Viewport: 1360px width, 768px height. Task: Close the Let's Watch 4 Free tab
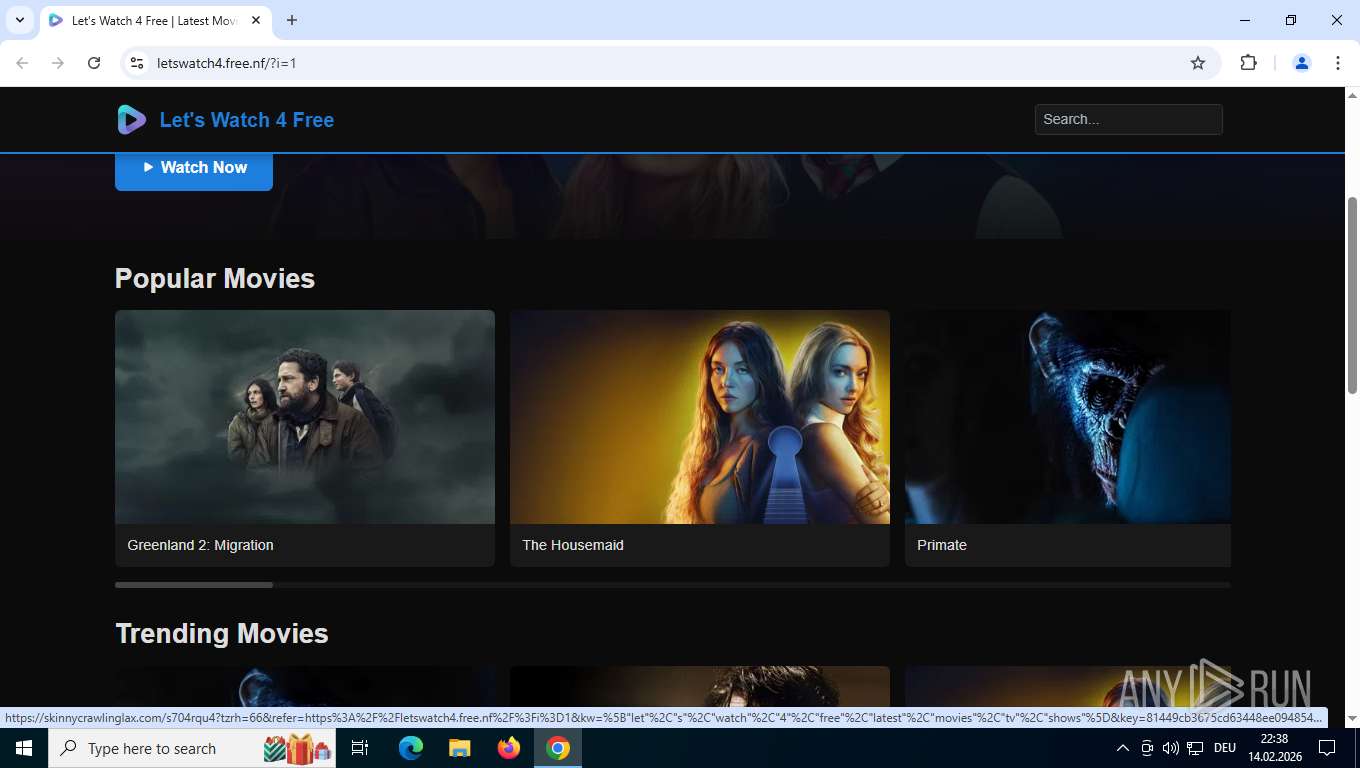click(x=256, y=20)
